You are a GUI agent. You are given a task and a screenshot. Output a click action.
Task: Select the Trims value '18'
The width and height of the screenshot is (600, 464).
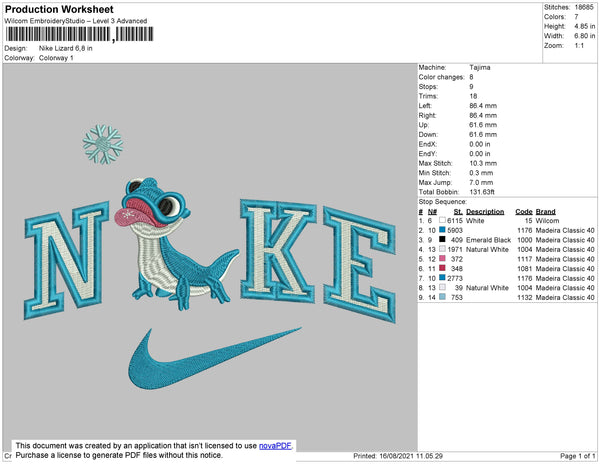[473, 96]
